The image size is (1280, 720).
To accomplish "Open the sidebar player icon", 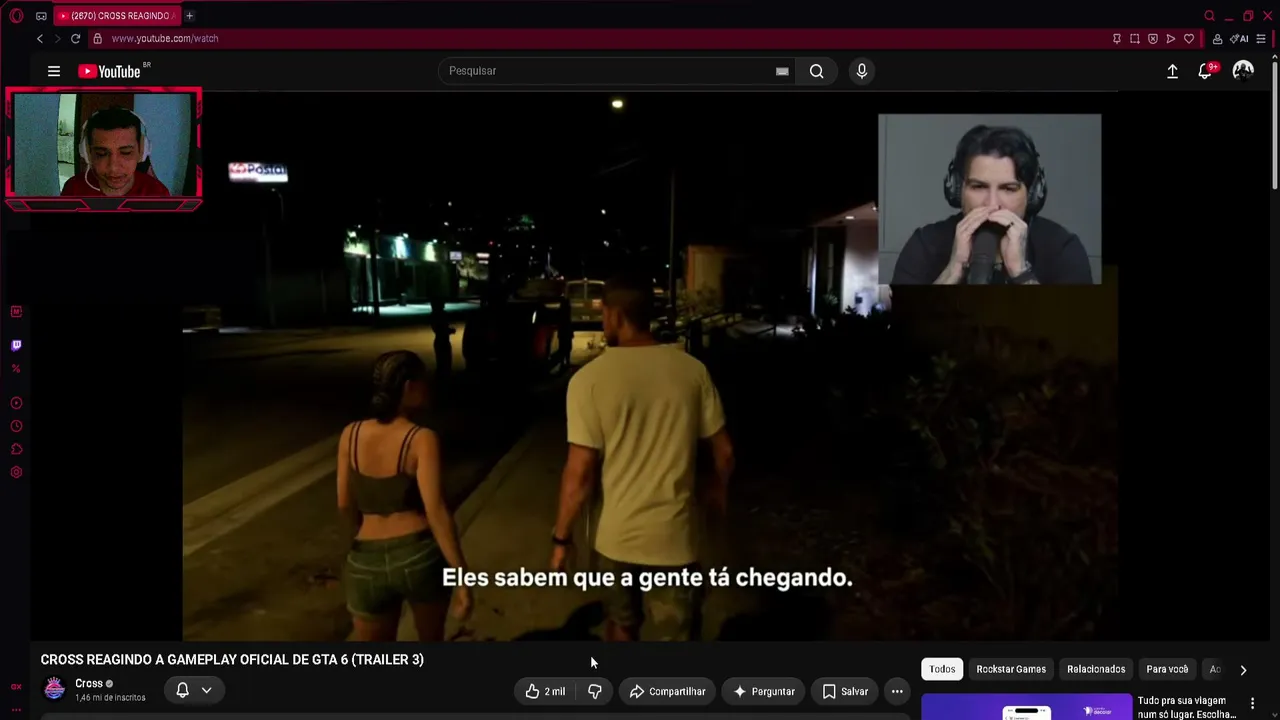I will (x=16, y=404).
